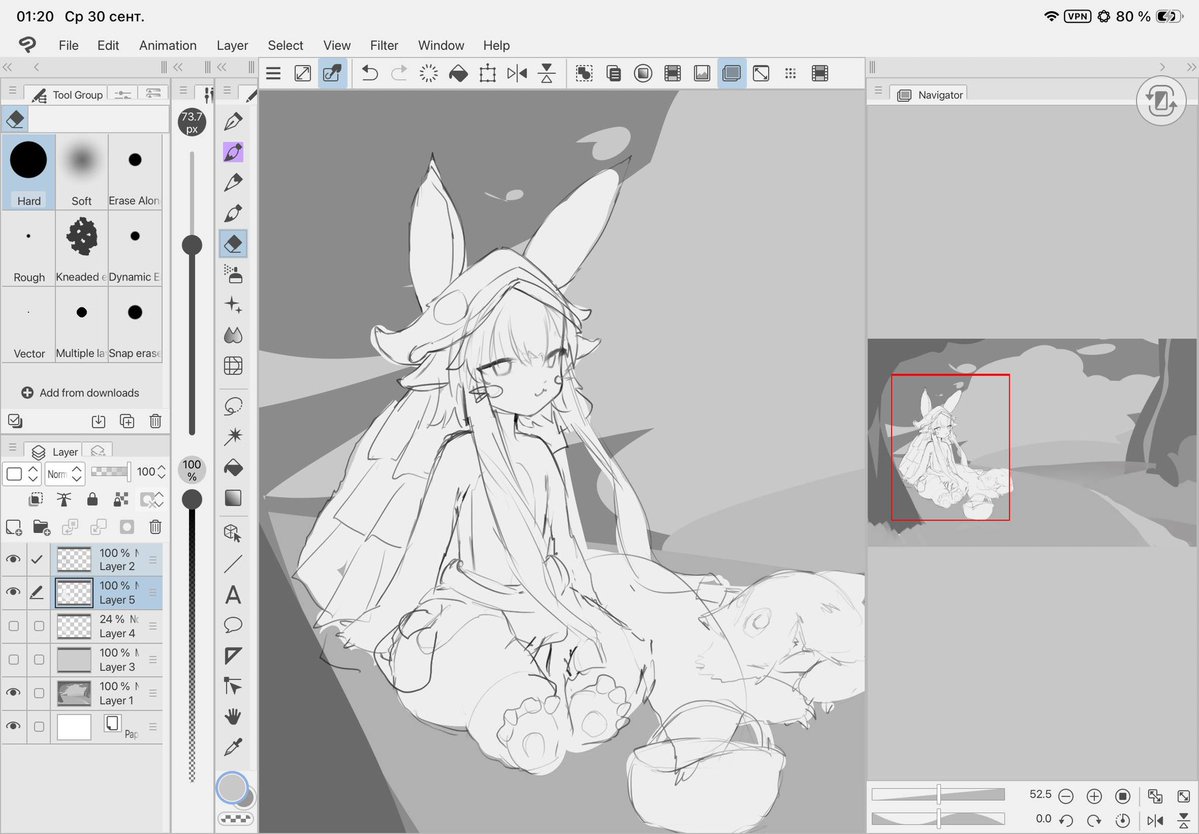Screen dimensions: 1199x834
Task: Hide Layer 1 with its eye icon
Action: (13, 693)
